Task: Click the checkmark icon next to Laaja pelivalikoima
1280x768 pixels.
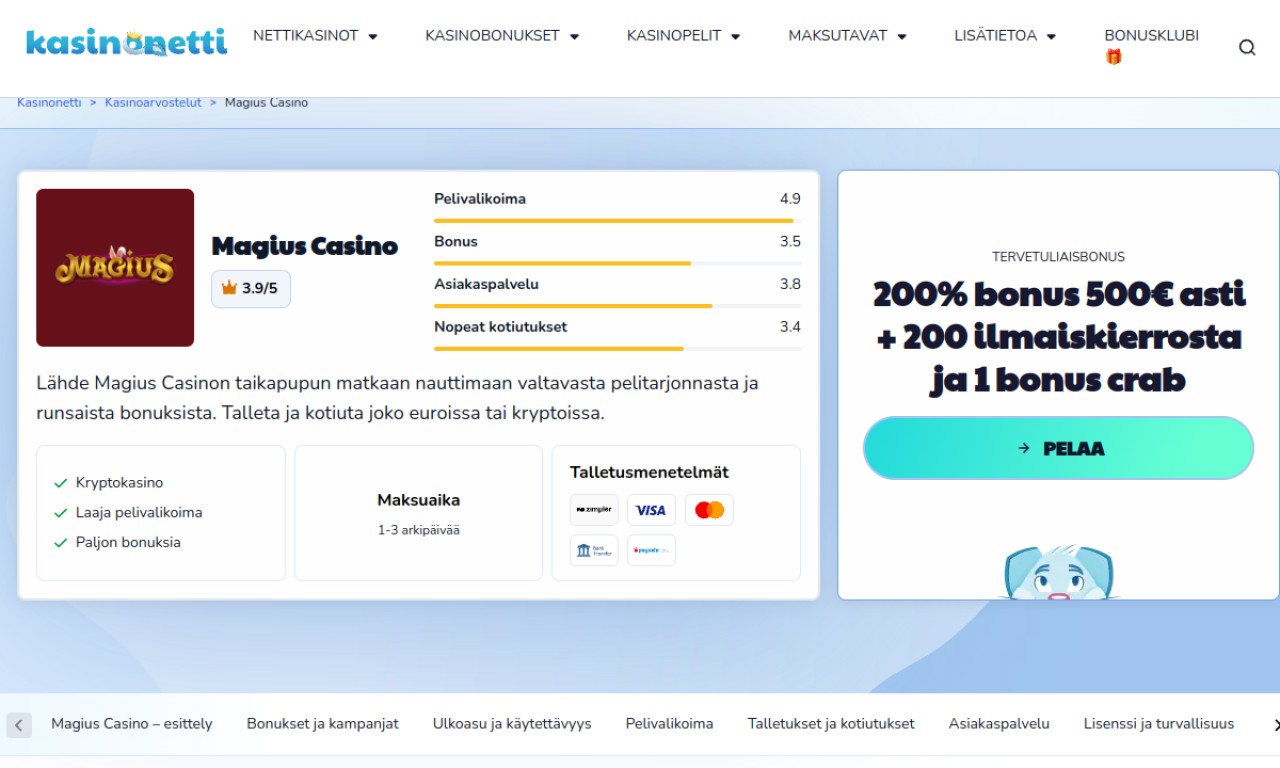Action: (x=61, y=513)
